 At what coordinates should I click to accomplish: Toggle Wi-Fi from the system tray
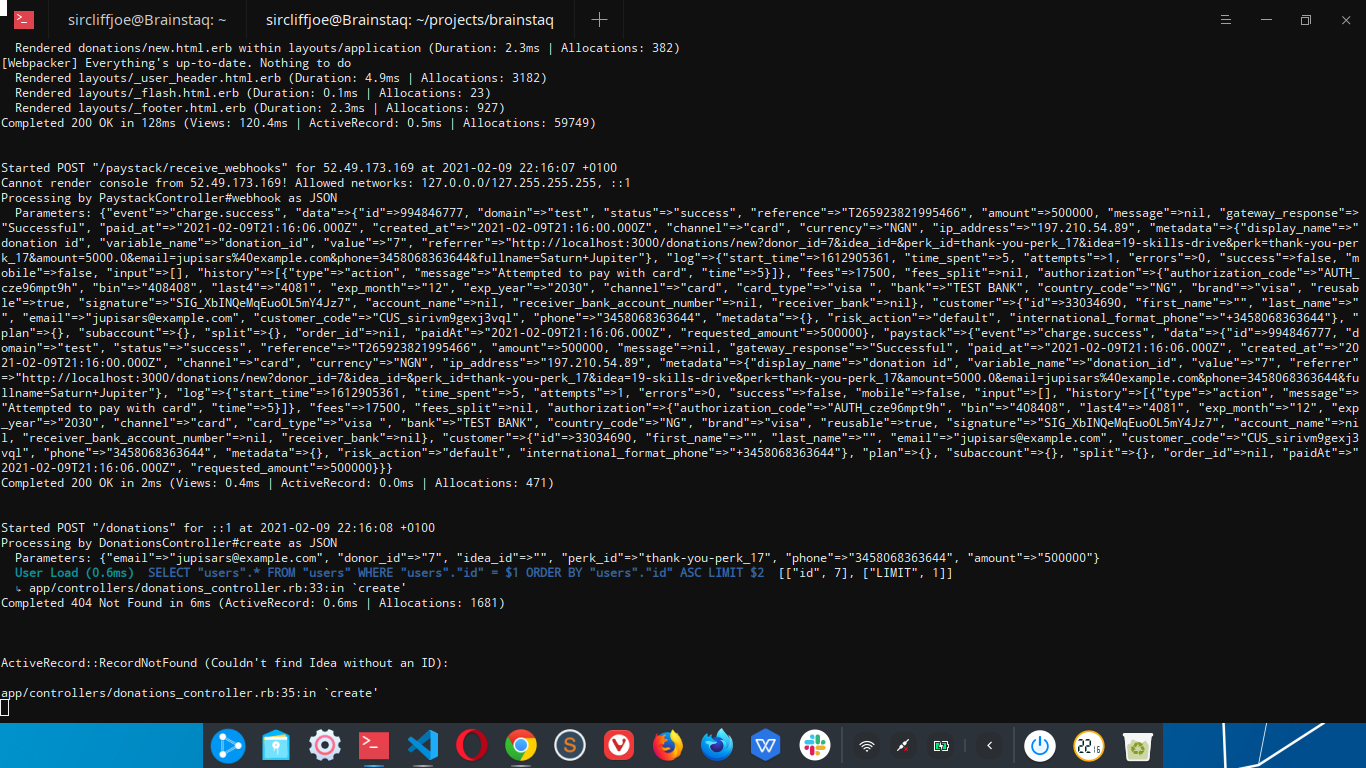click(x=866, y=745)
